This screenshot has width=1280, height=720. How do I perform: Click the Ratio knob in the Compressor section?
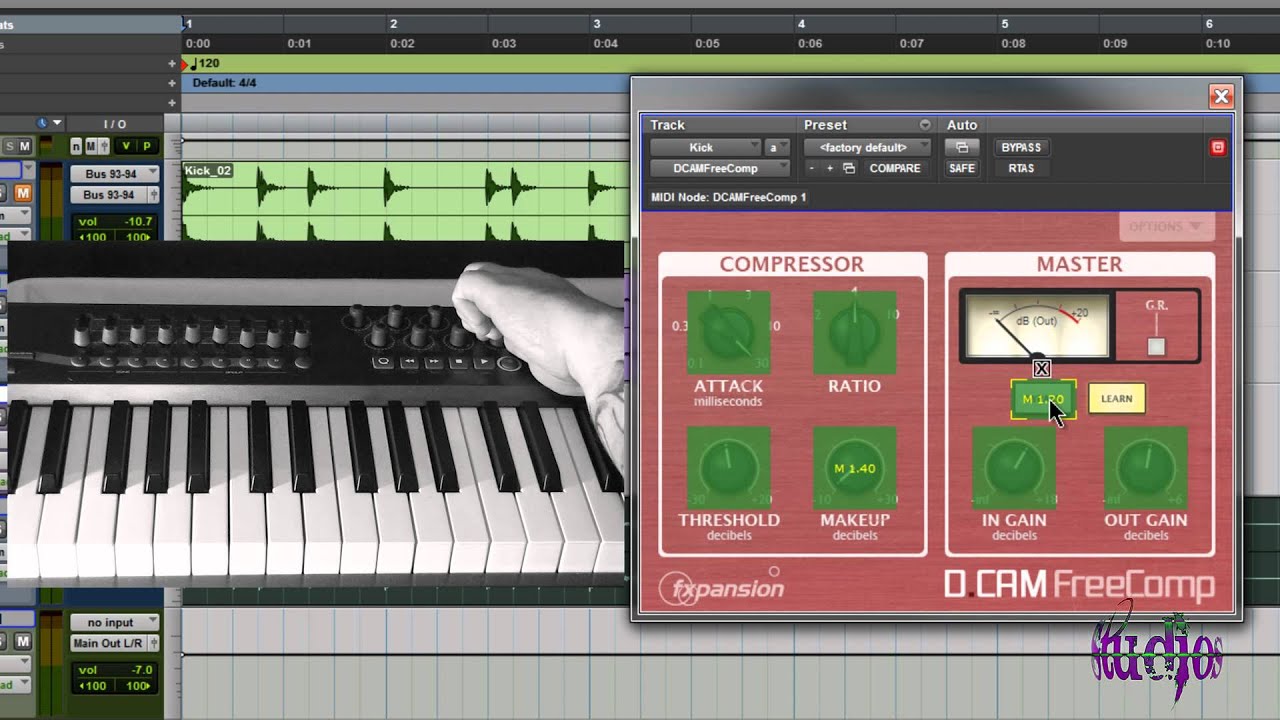click(854, 333)
